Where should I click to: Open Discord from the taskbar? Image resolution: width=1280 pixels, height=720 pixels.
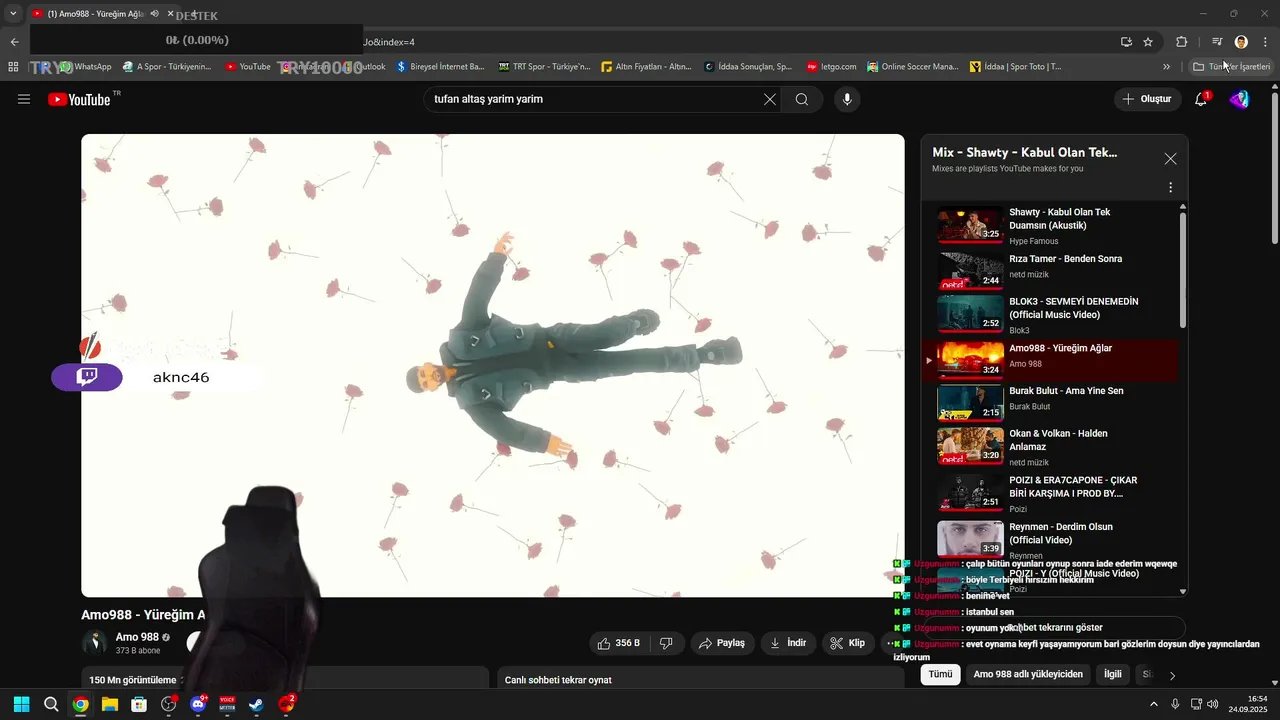click(198, 704)
